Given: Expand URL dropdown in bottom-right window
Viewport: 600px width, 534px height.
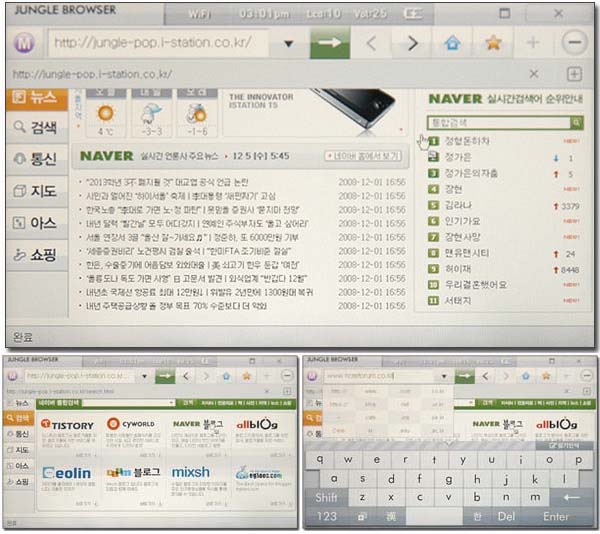Looking at the screenshot, I should coord(444,376).
